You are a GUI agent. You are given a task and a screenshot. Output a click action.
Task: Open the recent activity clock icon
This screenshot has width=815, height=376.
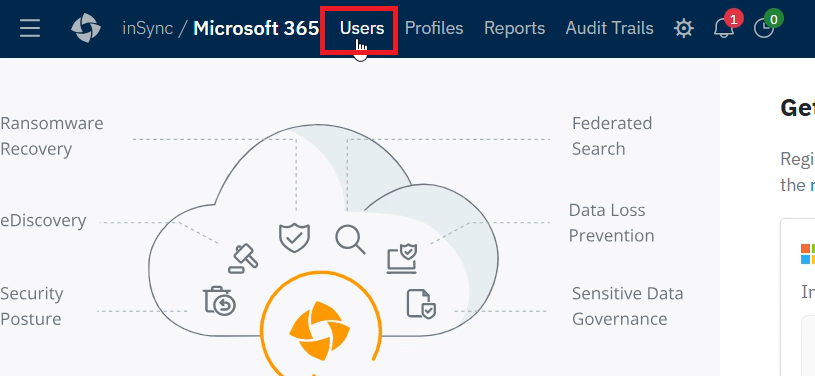tap(764, 29)
